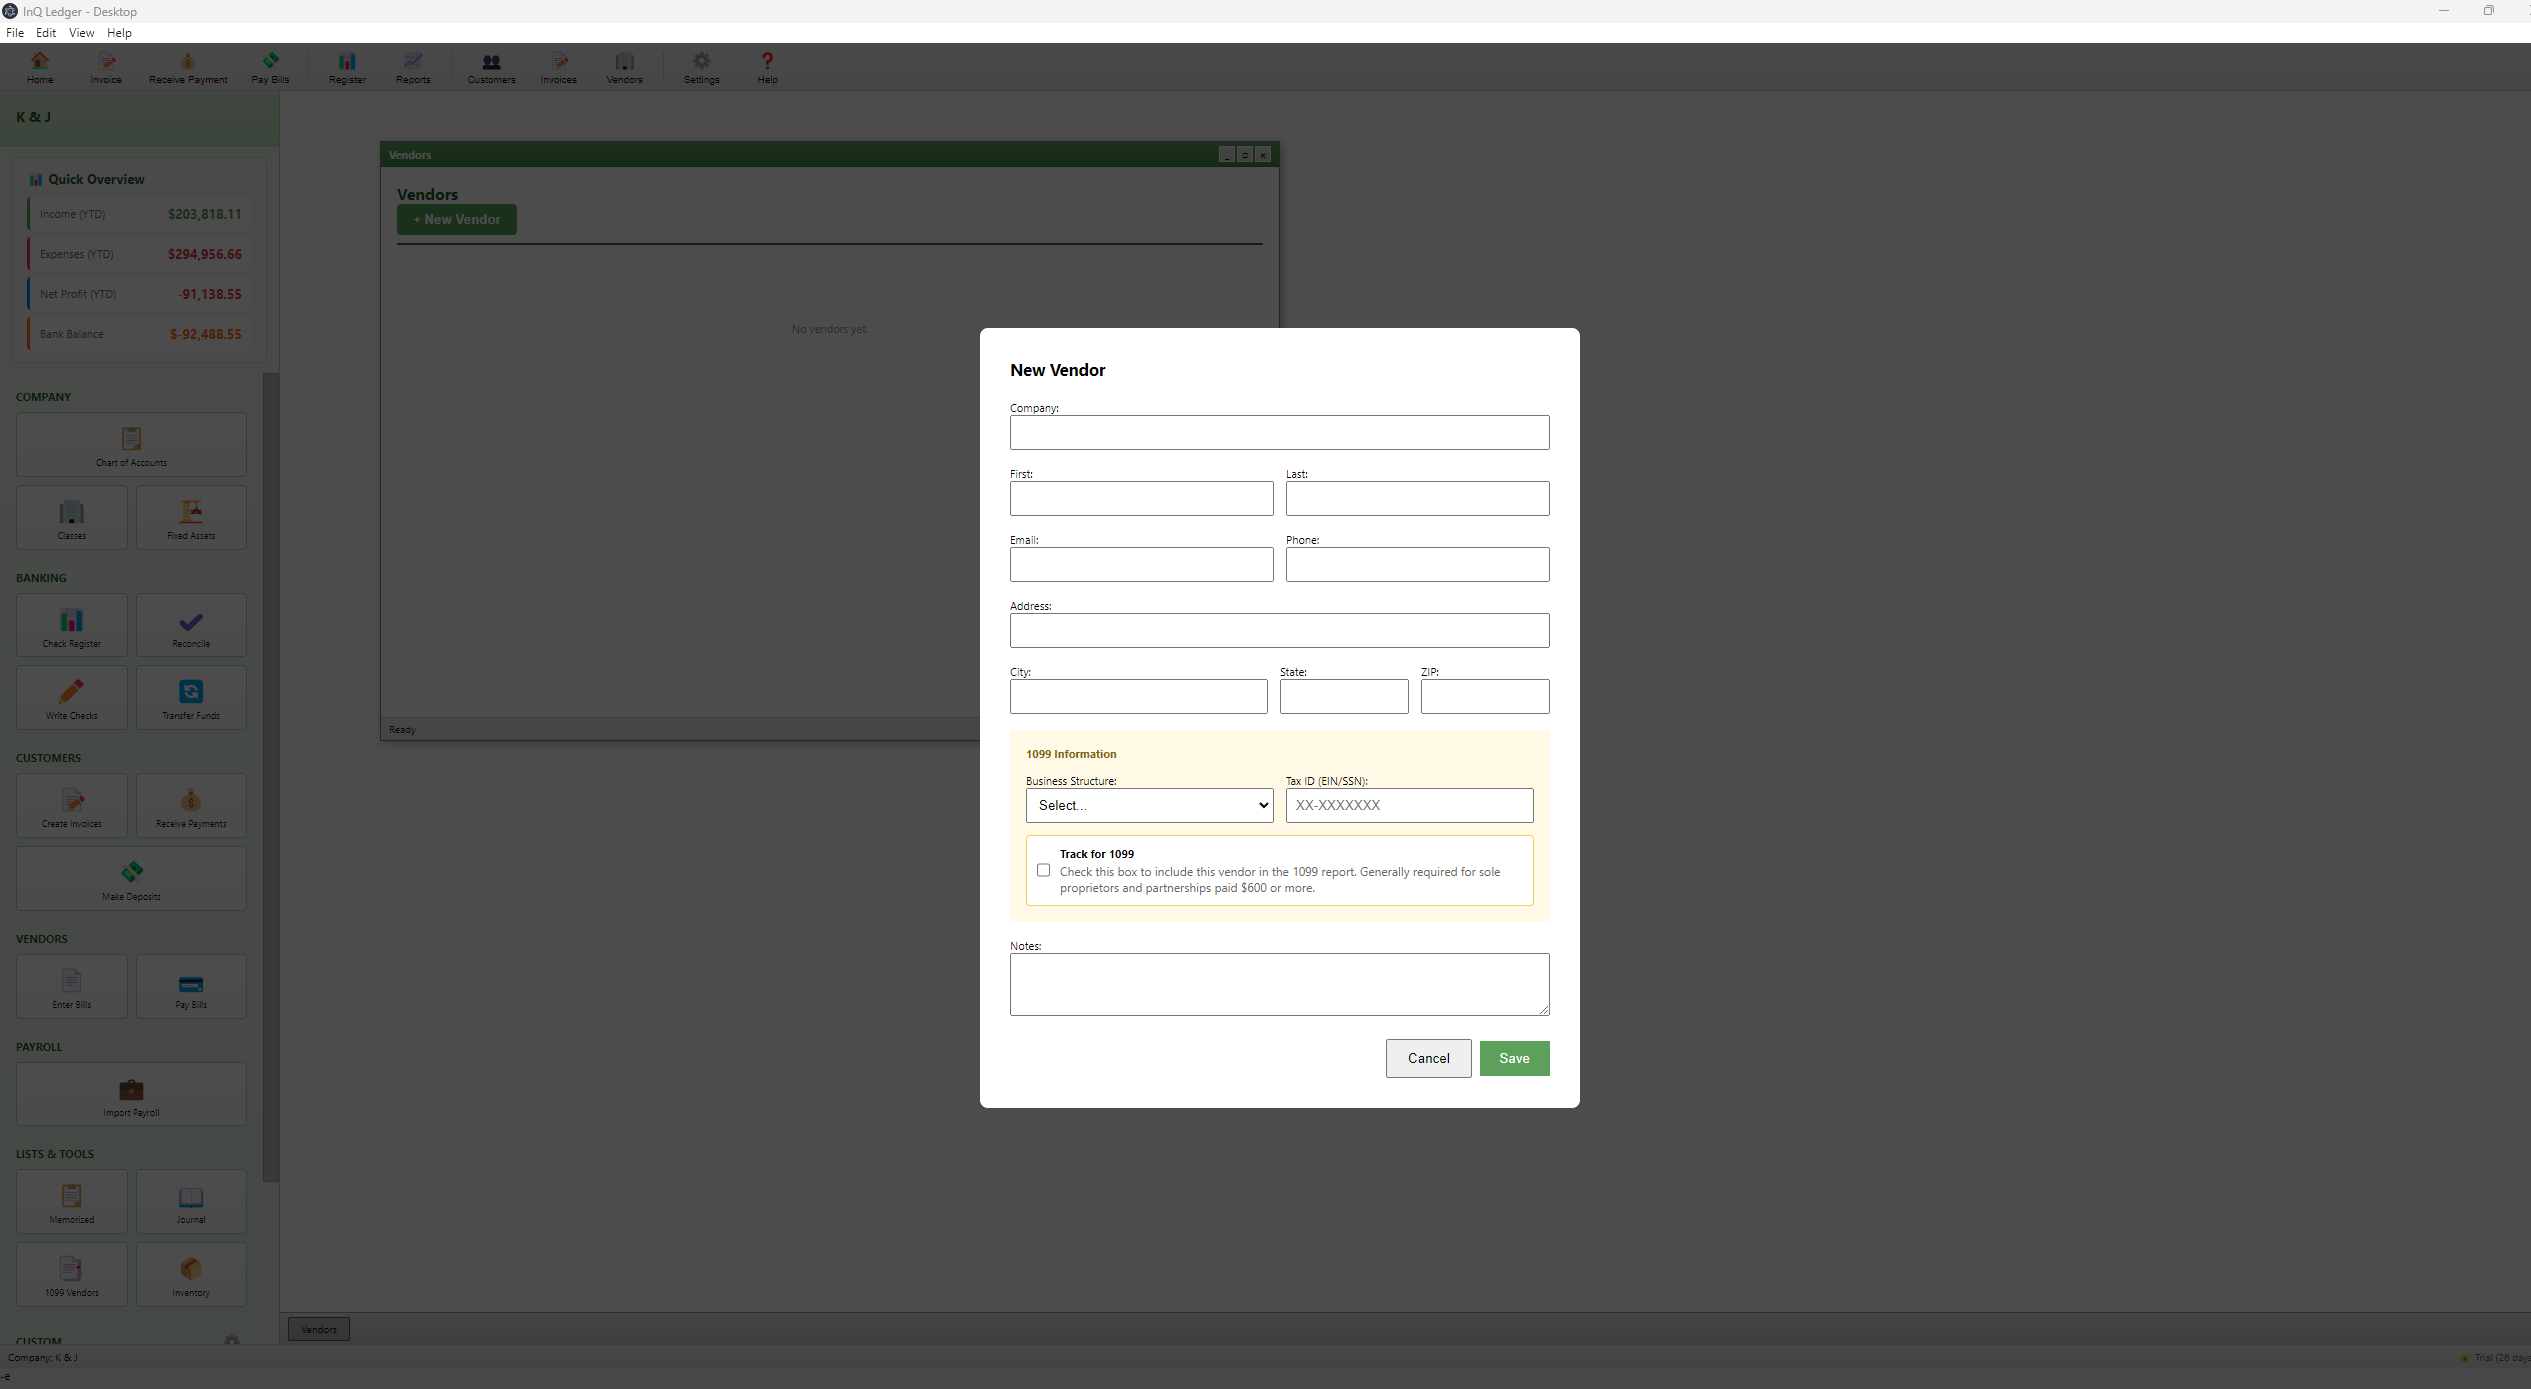Save the new vendor
Image resolution: width=2531 pixels, height=1389 pixels.
[1514, 1058]
